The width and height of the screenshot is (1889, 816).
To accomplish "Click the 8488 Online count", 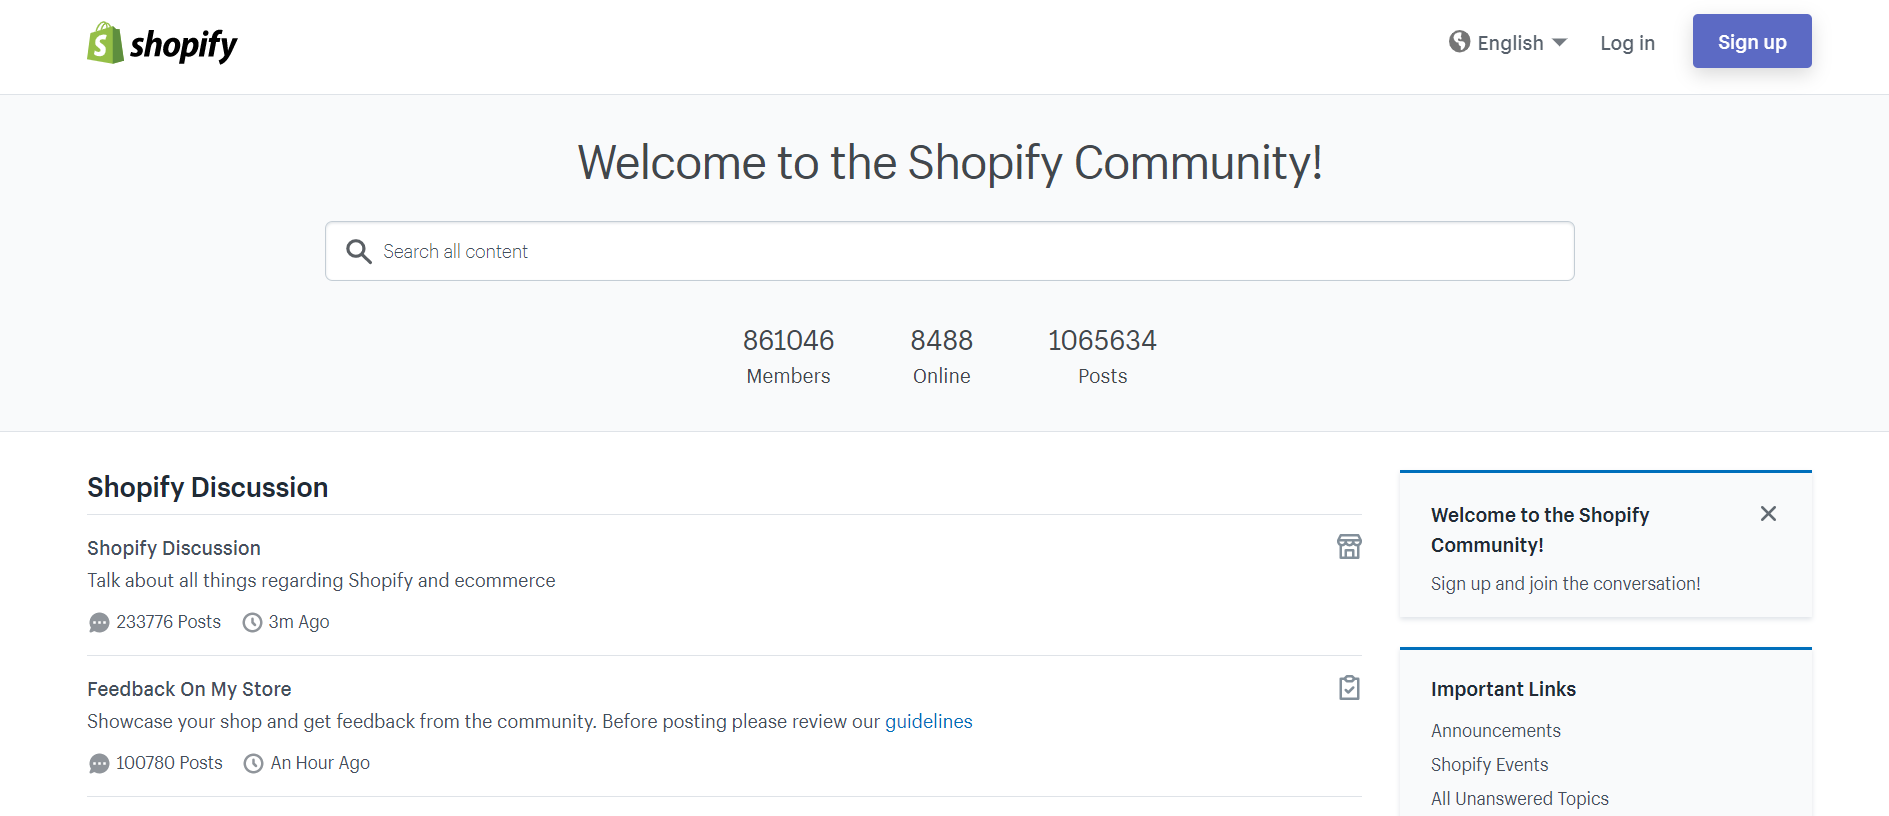I will [941, 356].
